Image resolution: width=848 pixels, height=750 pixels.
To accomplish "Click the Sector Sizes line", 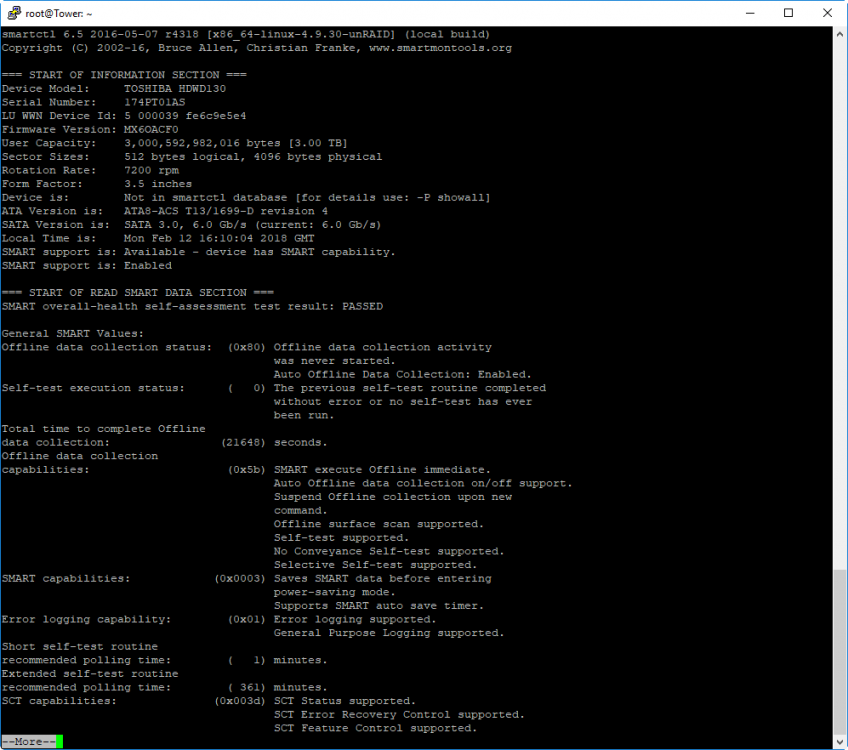I will pyautogui.click(x=192, y=157).
